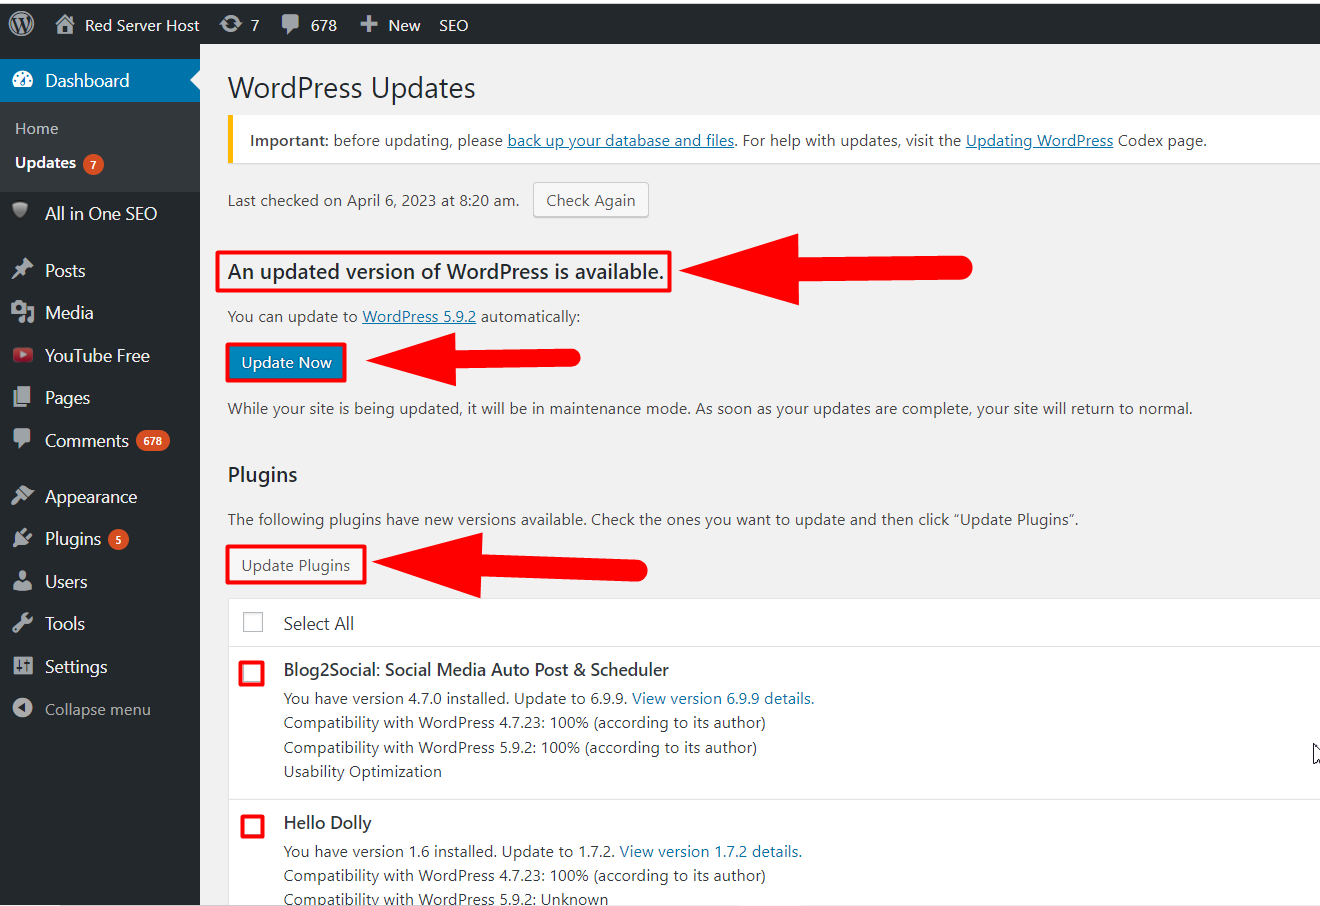
Task: Open the Appearance paintbrush icon
Action: point(22,497)
